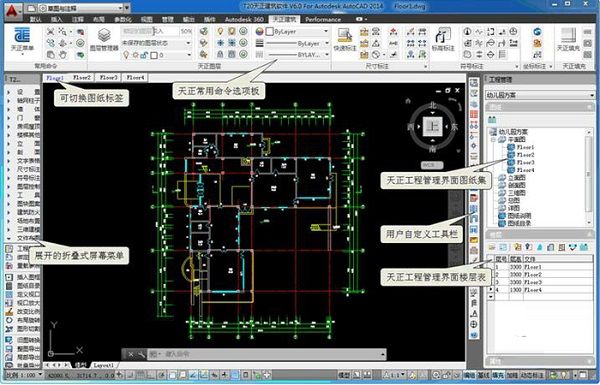
Task: Click the wrench icon on the command line
Action: coord(141,354)
